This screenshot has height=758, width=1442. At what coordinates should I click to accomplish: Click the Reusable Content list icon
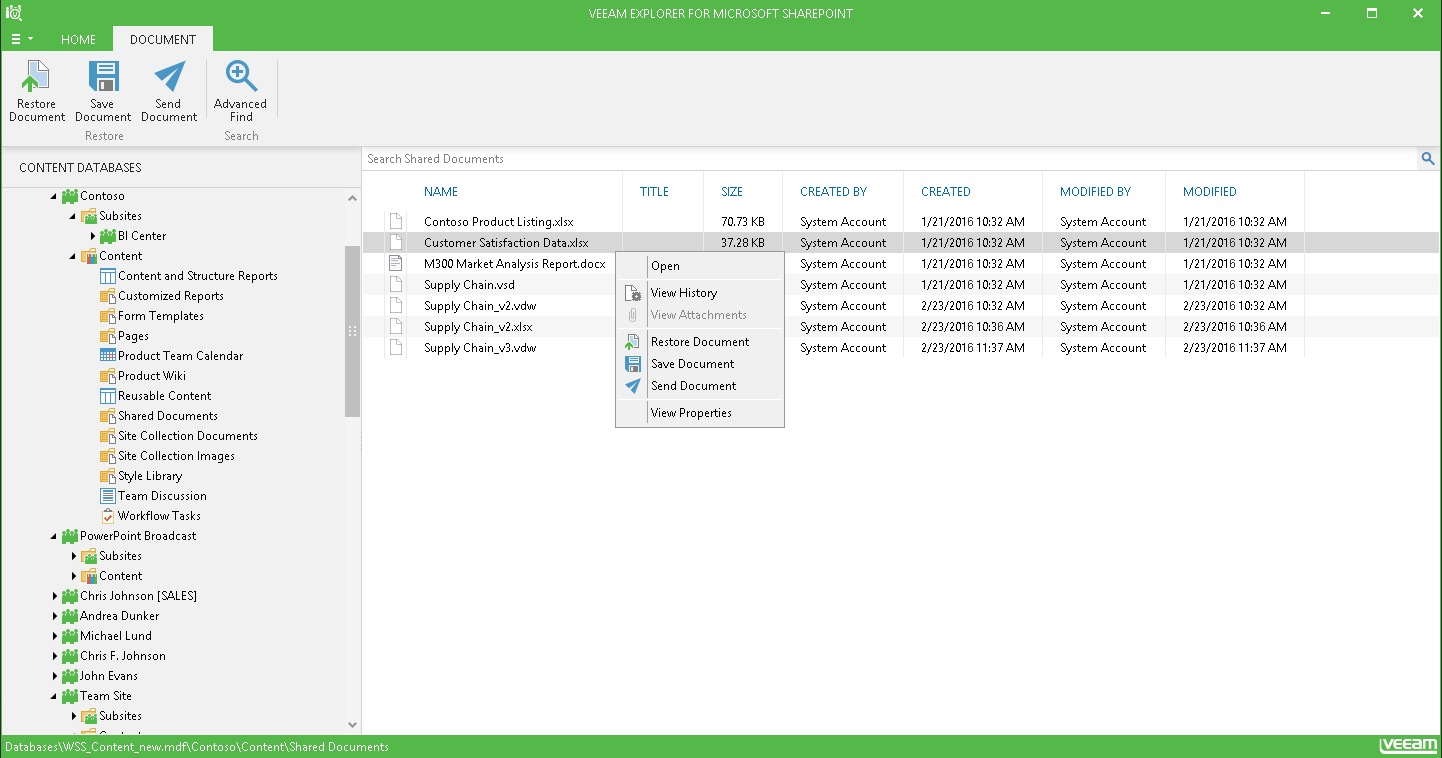tap(108, 396)
